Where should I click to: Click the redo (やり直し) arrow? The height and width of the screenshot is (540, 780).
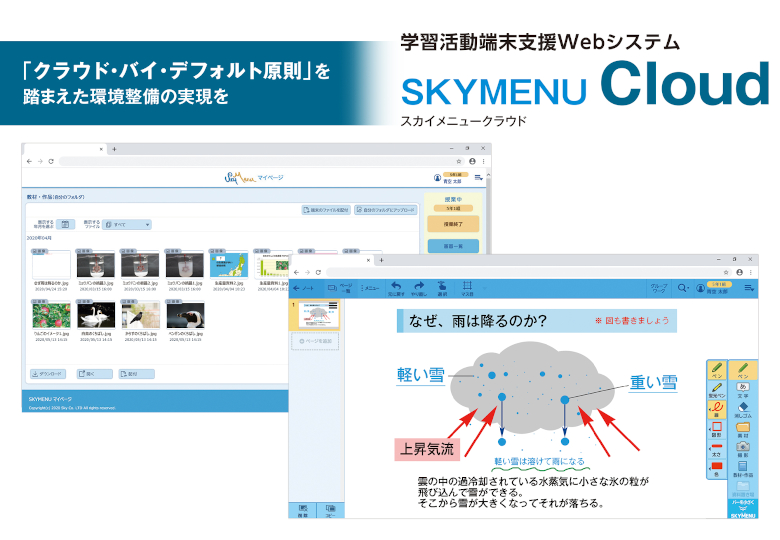pyautogui.click(x=419, y=287)
